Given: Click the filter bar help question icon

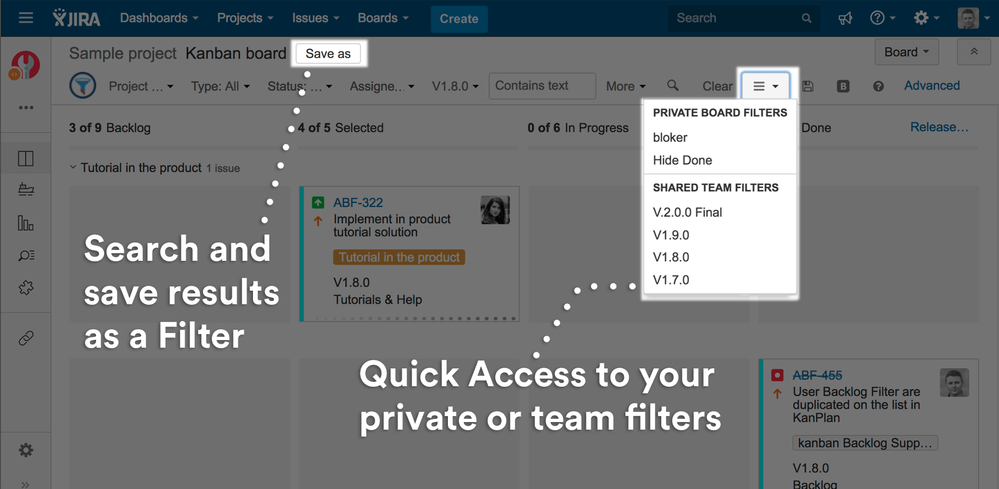Looking at the screenshot, I should [878, 86].
